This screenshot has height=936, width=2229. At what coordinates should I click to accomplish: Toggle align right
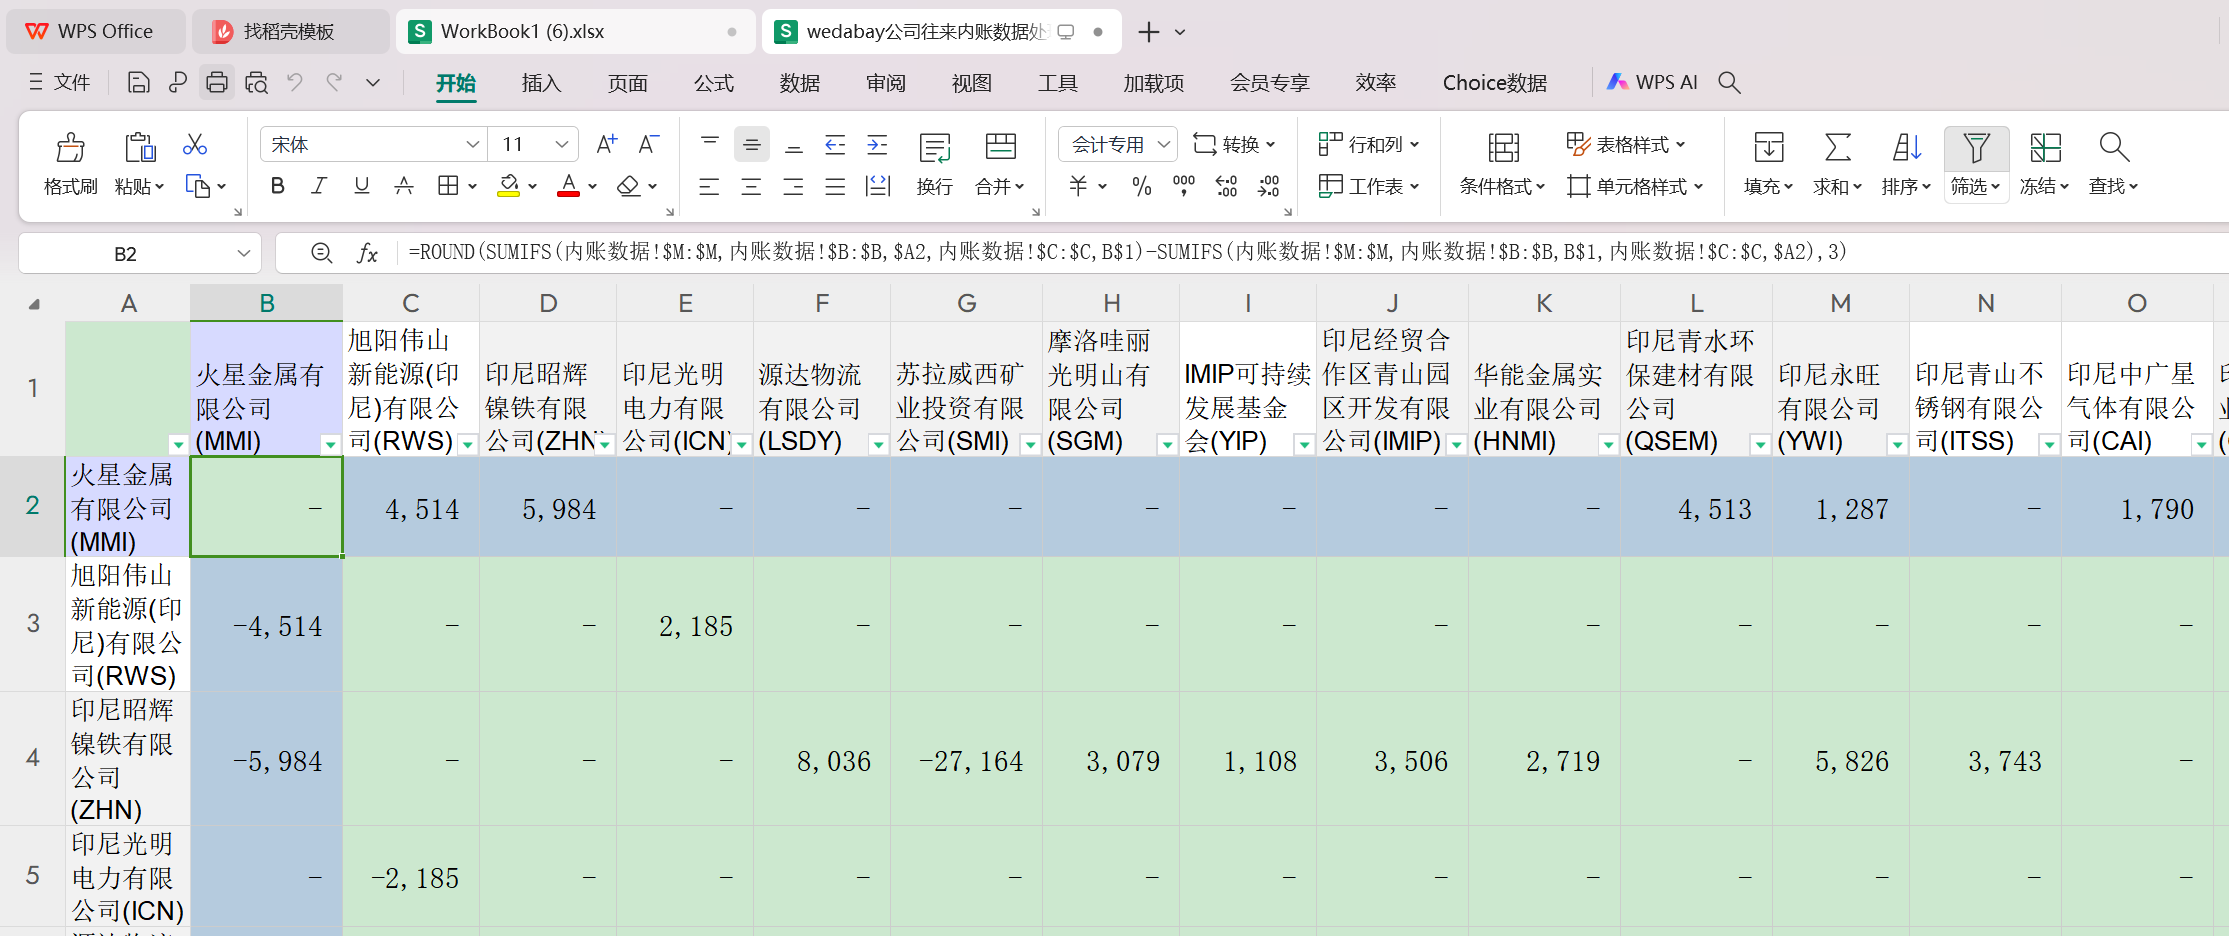tap(793, 186)
